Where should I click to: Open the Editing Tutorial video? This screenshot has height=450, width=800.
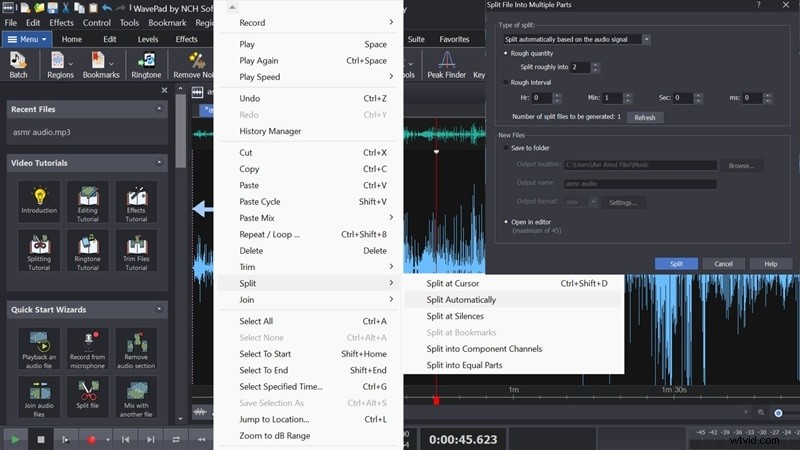click(88, 201)
